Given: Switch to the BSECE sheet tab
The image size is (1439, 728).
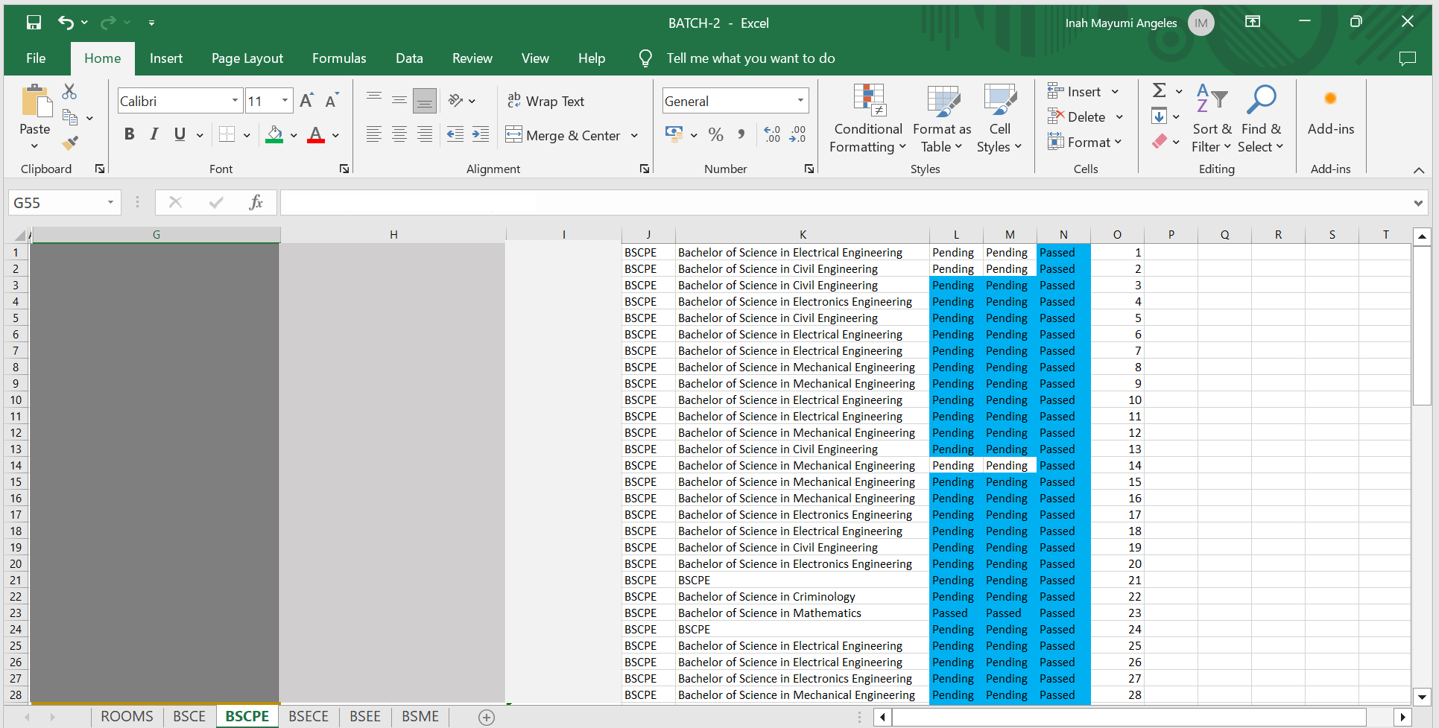Looking at the screenshot, I should (x=308, y=716).
